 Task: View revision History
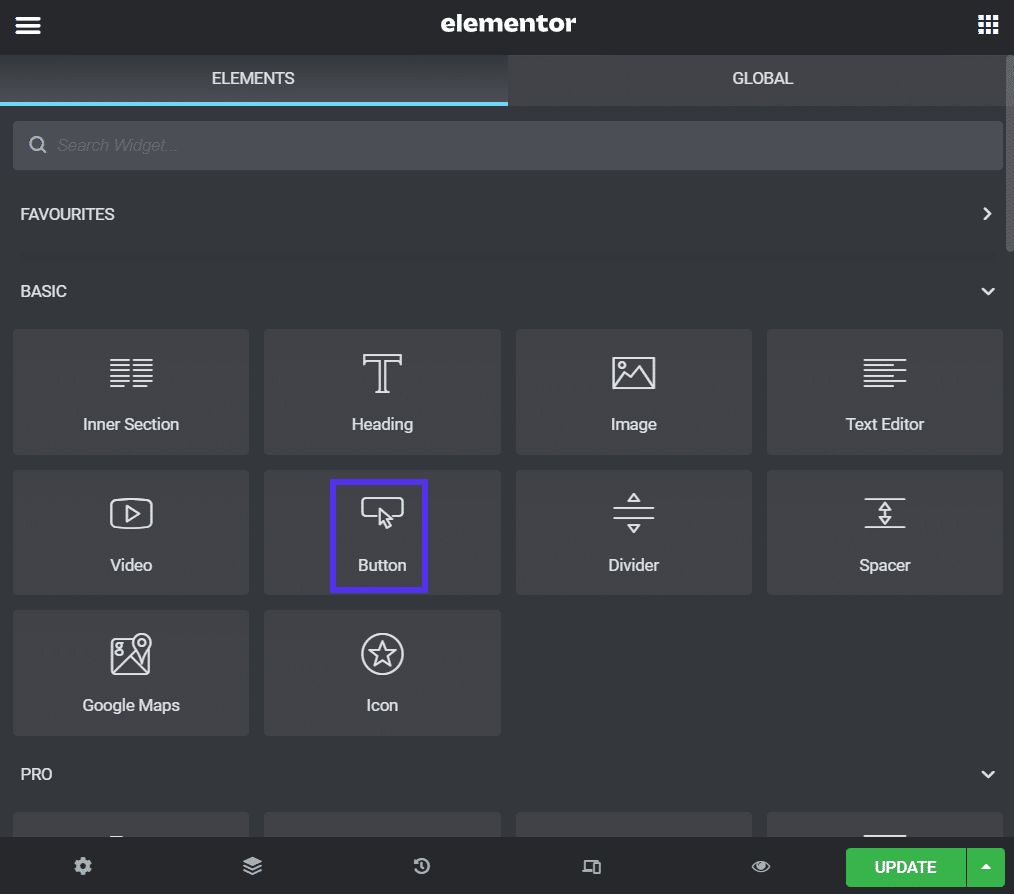pyautogui.click(x=421, y=866)
